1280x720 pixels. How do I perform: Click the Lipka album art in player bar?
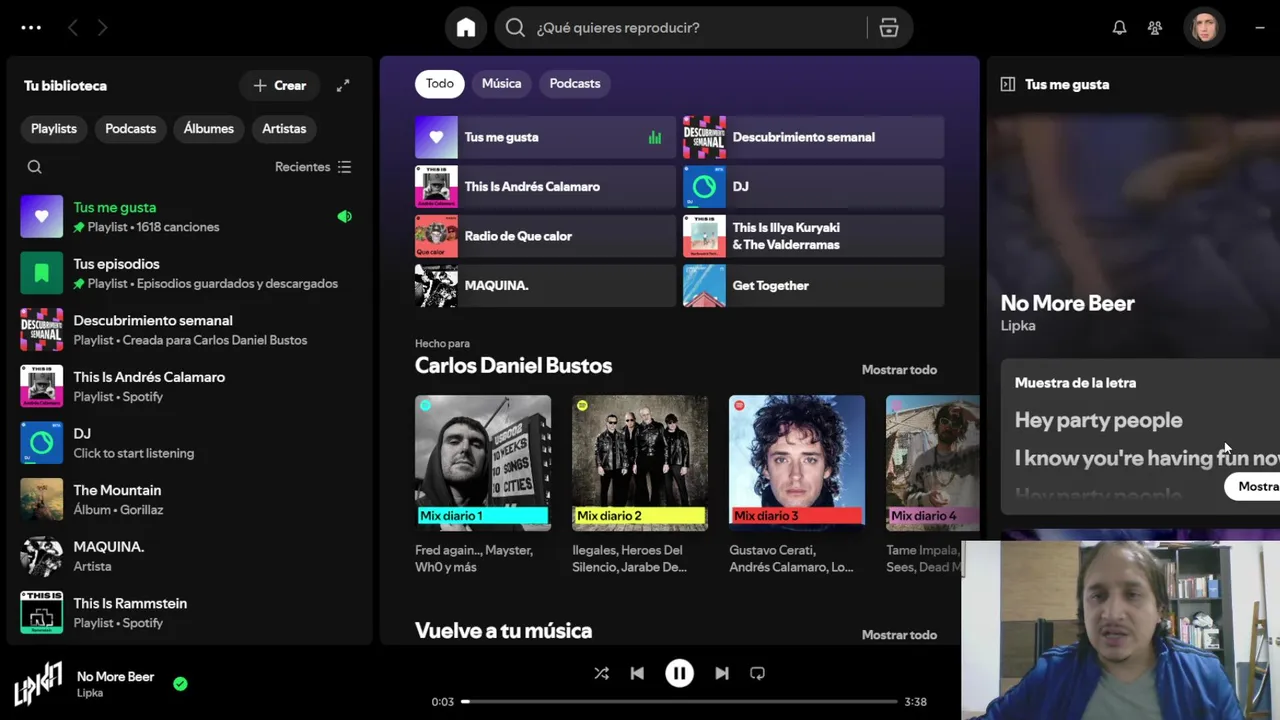(x=38, y=684)
